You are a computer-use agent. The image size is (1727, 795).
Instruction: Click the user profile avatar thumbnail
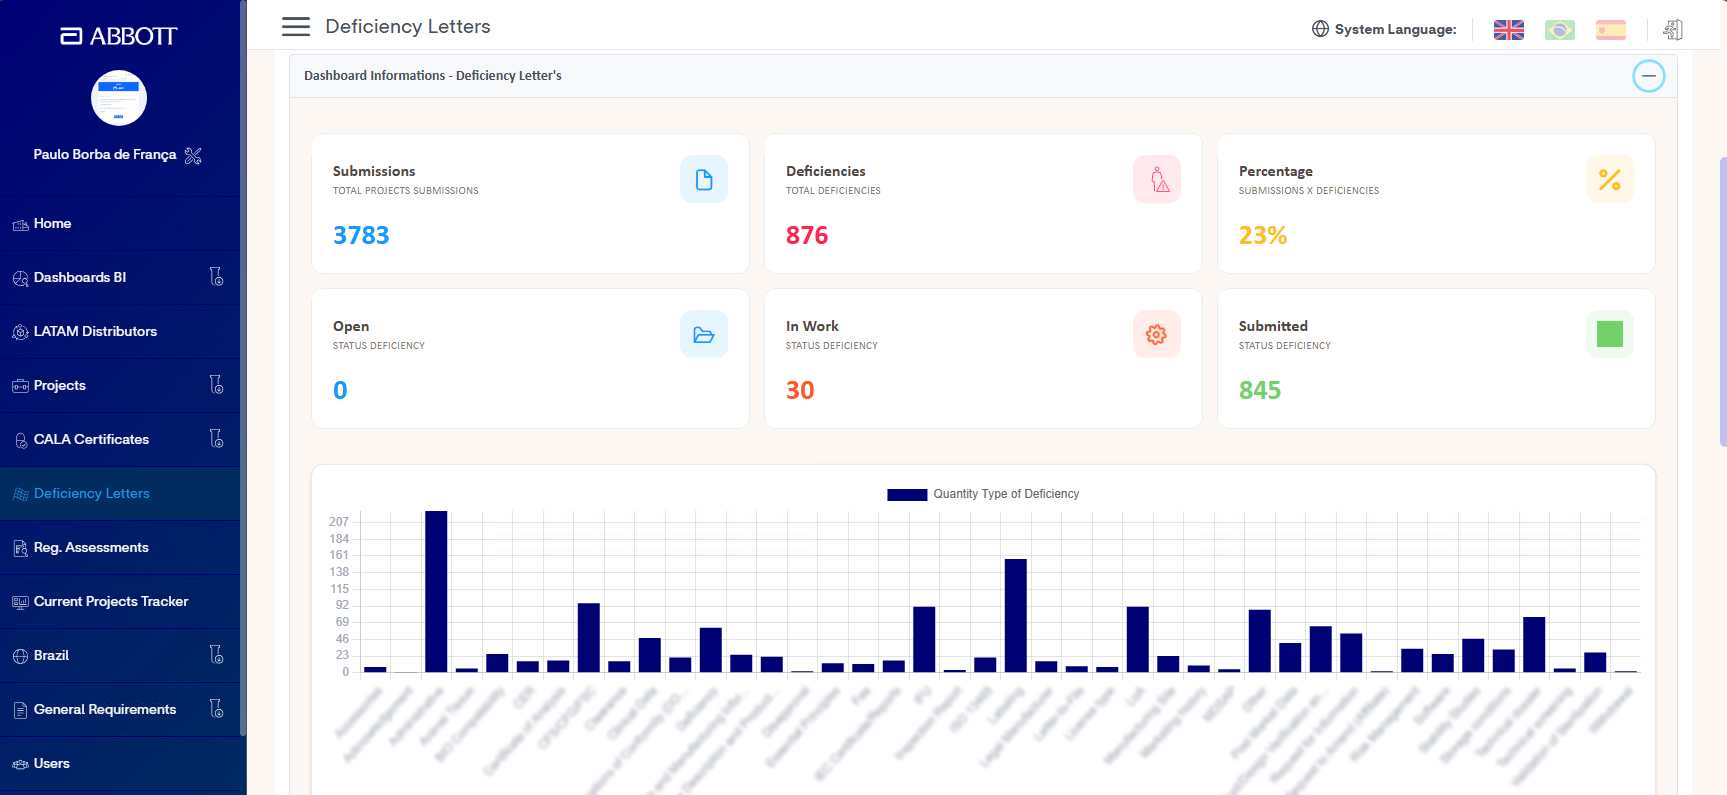[119, 98]
